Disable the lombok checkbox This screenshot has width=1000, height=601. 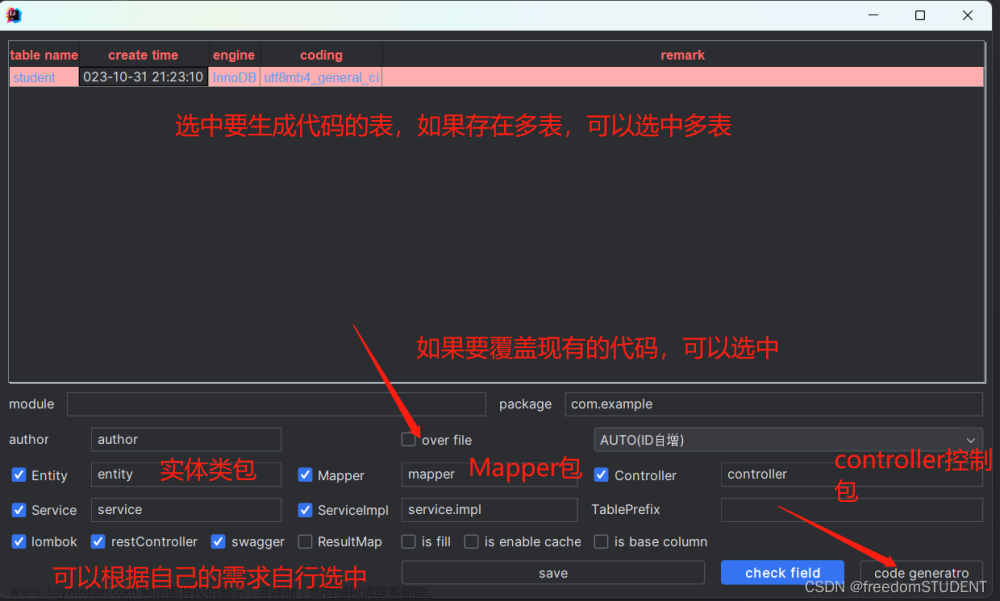(x=19, y=542)
